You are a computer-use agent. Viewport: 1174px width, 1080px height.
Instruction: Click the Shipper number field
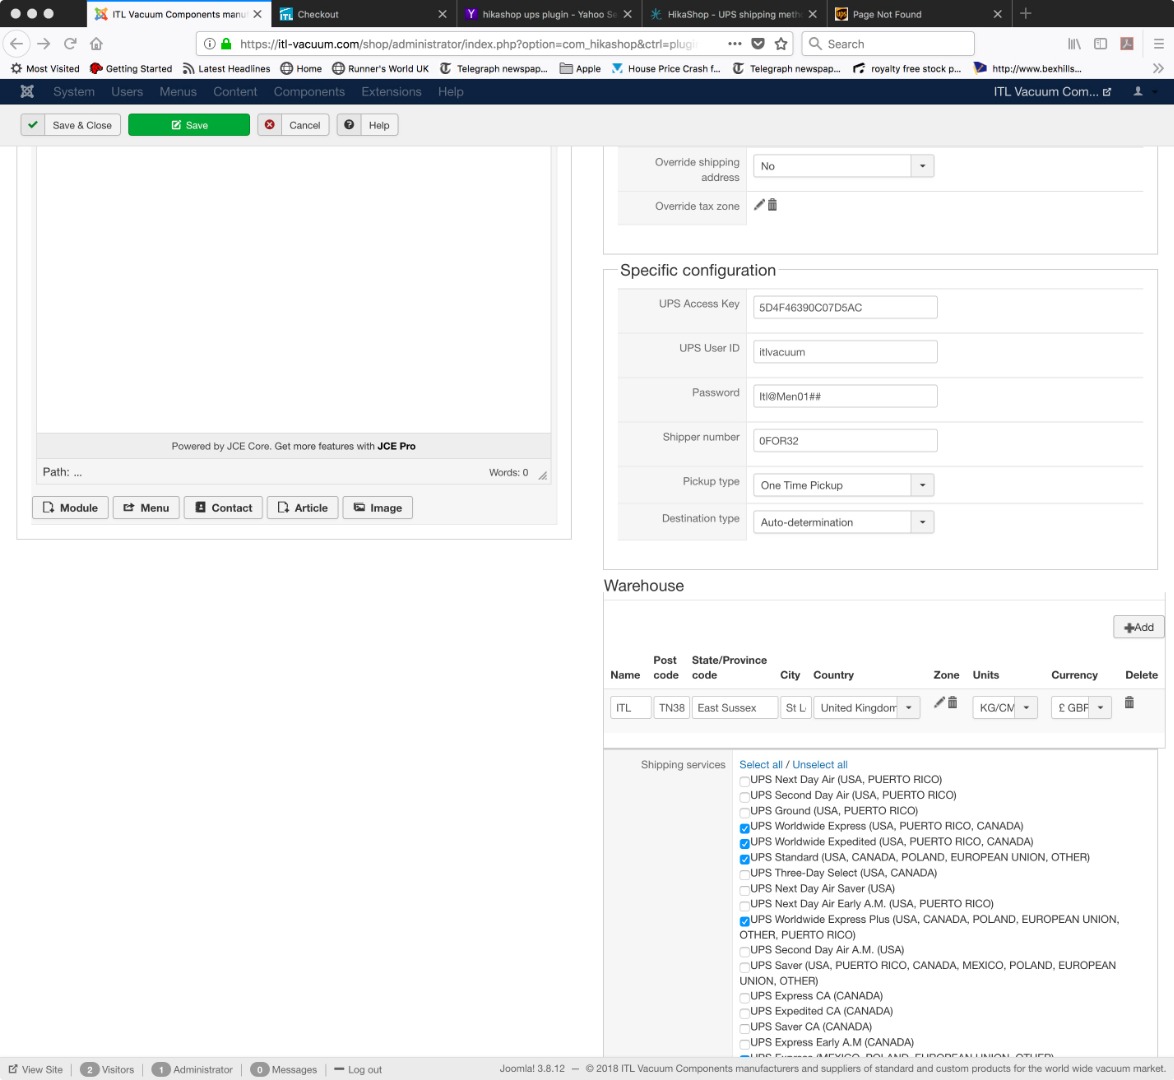point(845,440)
